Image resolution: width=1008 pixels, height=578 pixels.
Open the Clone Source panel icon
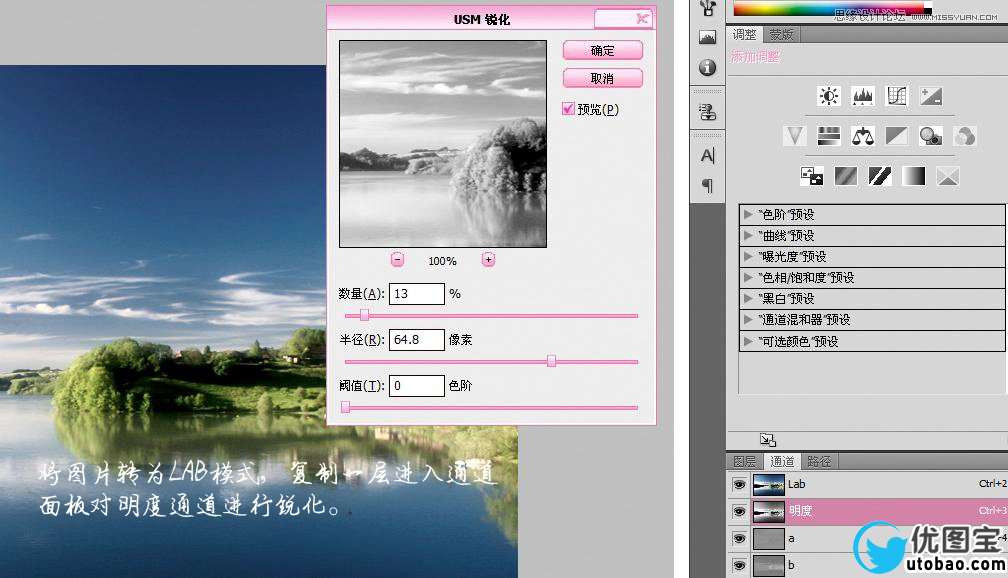(x=708, y=113)
